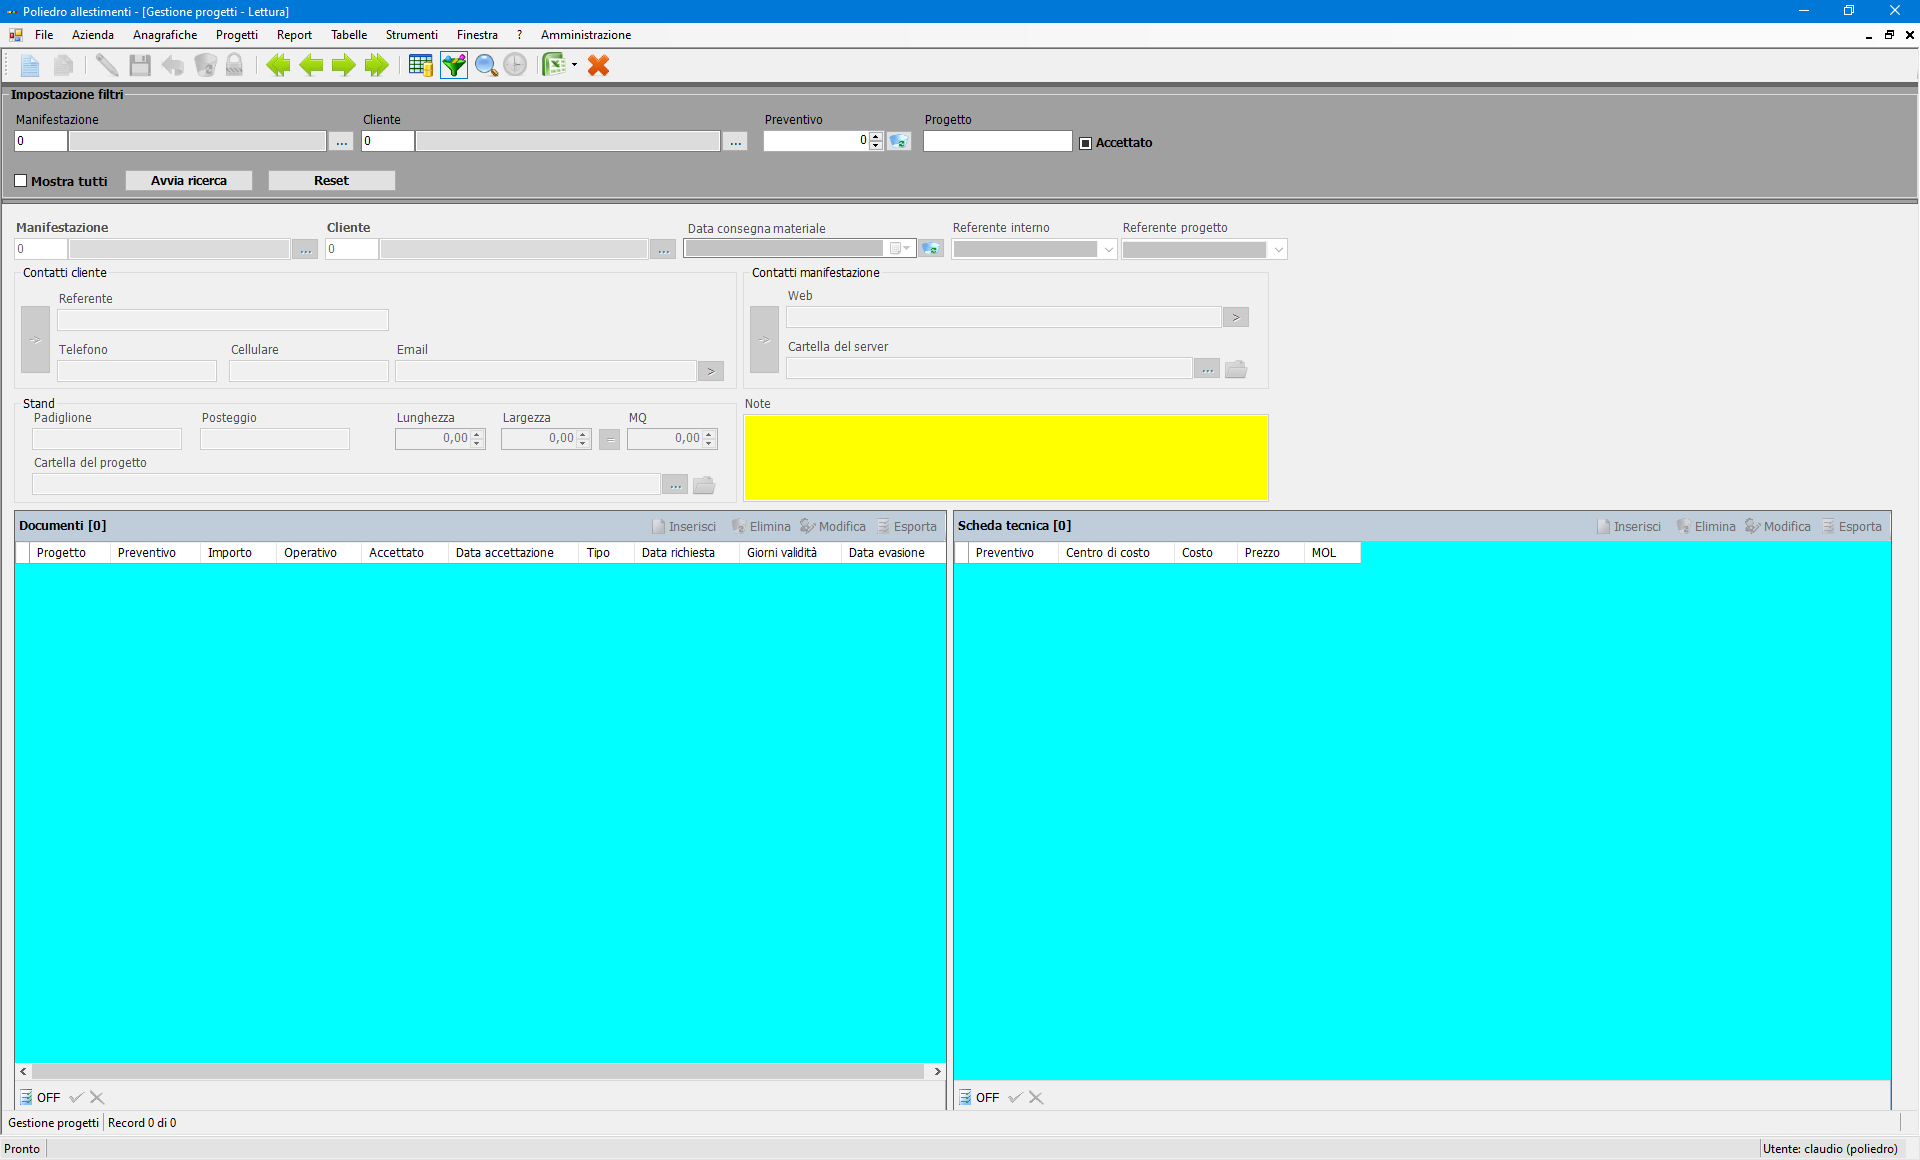The image size is (1920, 1160).
Task: Click the trash bin delete icon
Action: point(205,65)
